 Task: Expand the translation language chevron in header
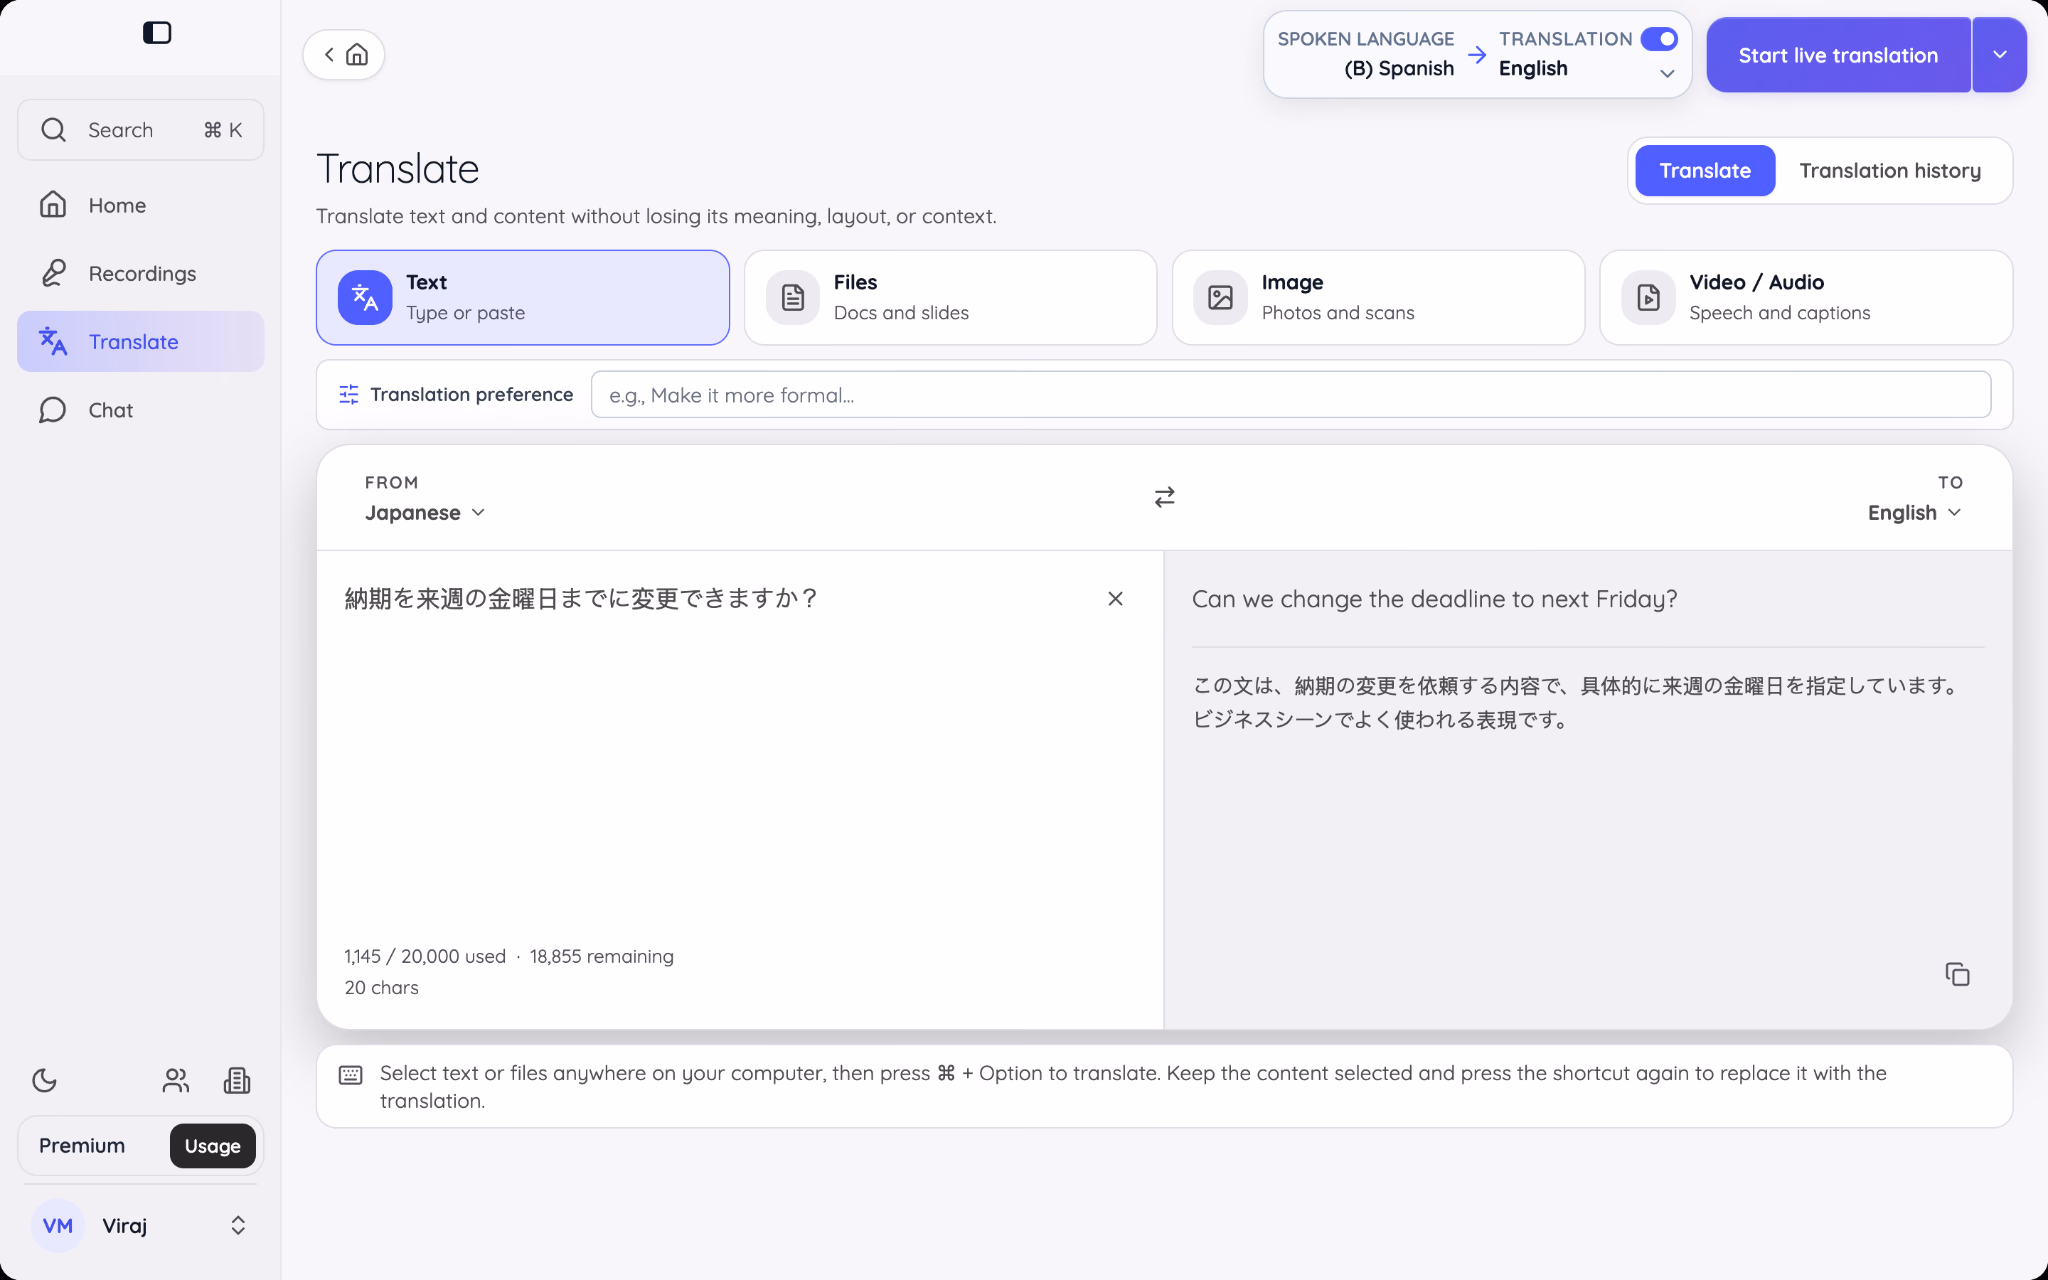pos(1667,73)
